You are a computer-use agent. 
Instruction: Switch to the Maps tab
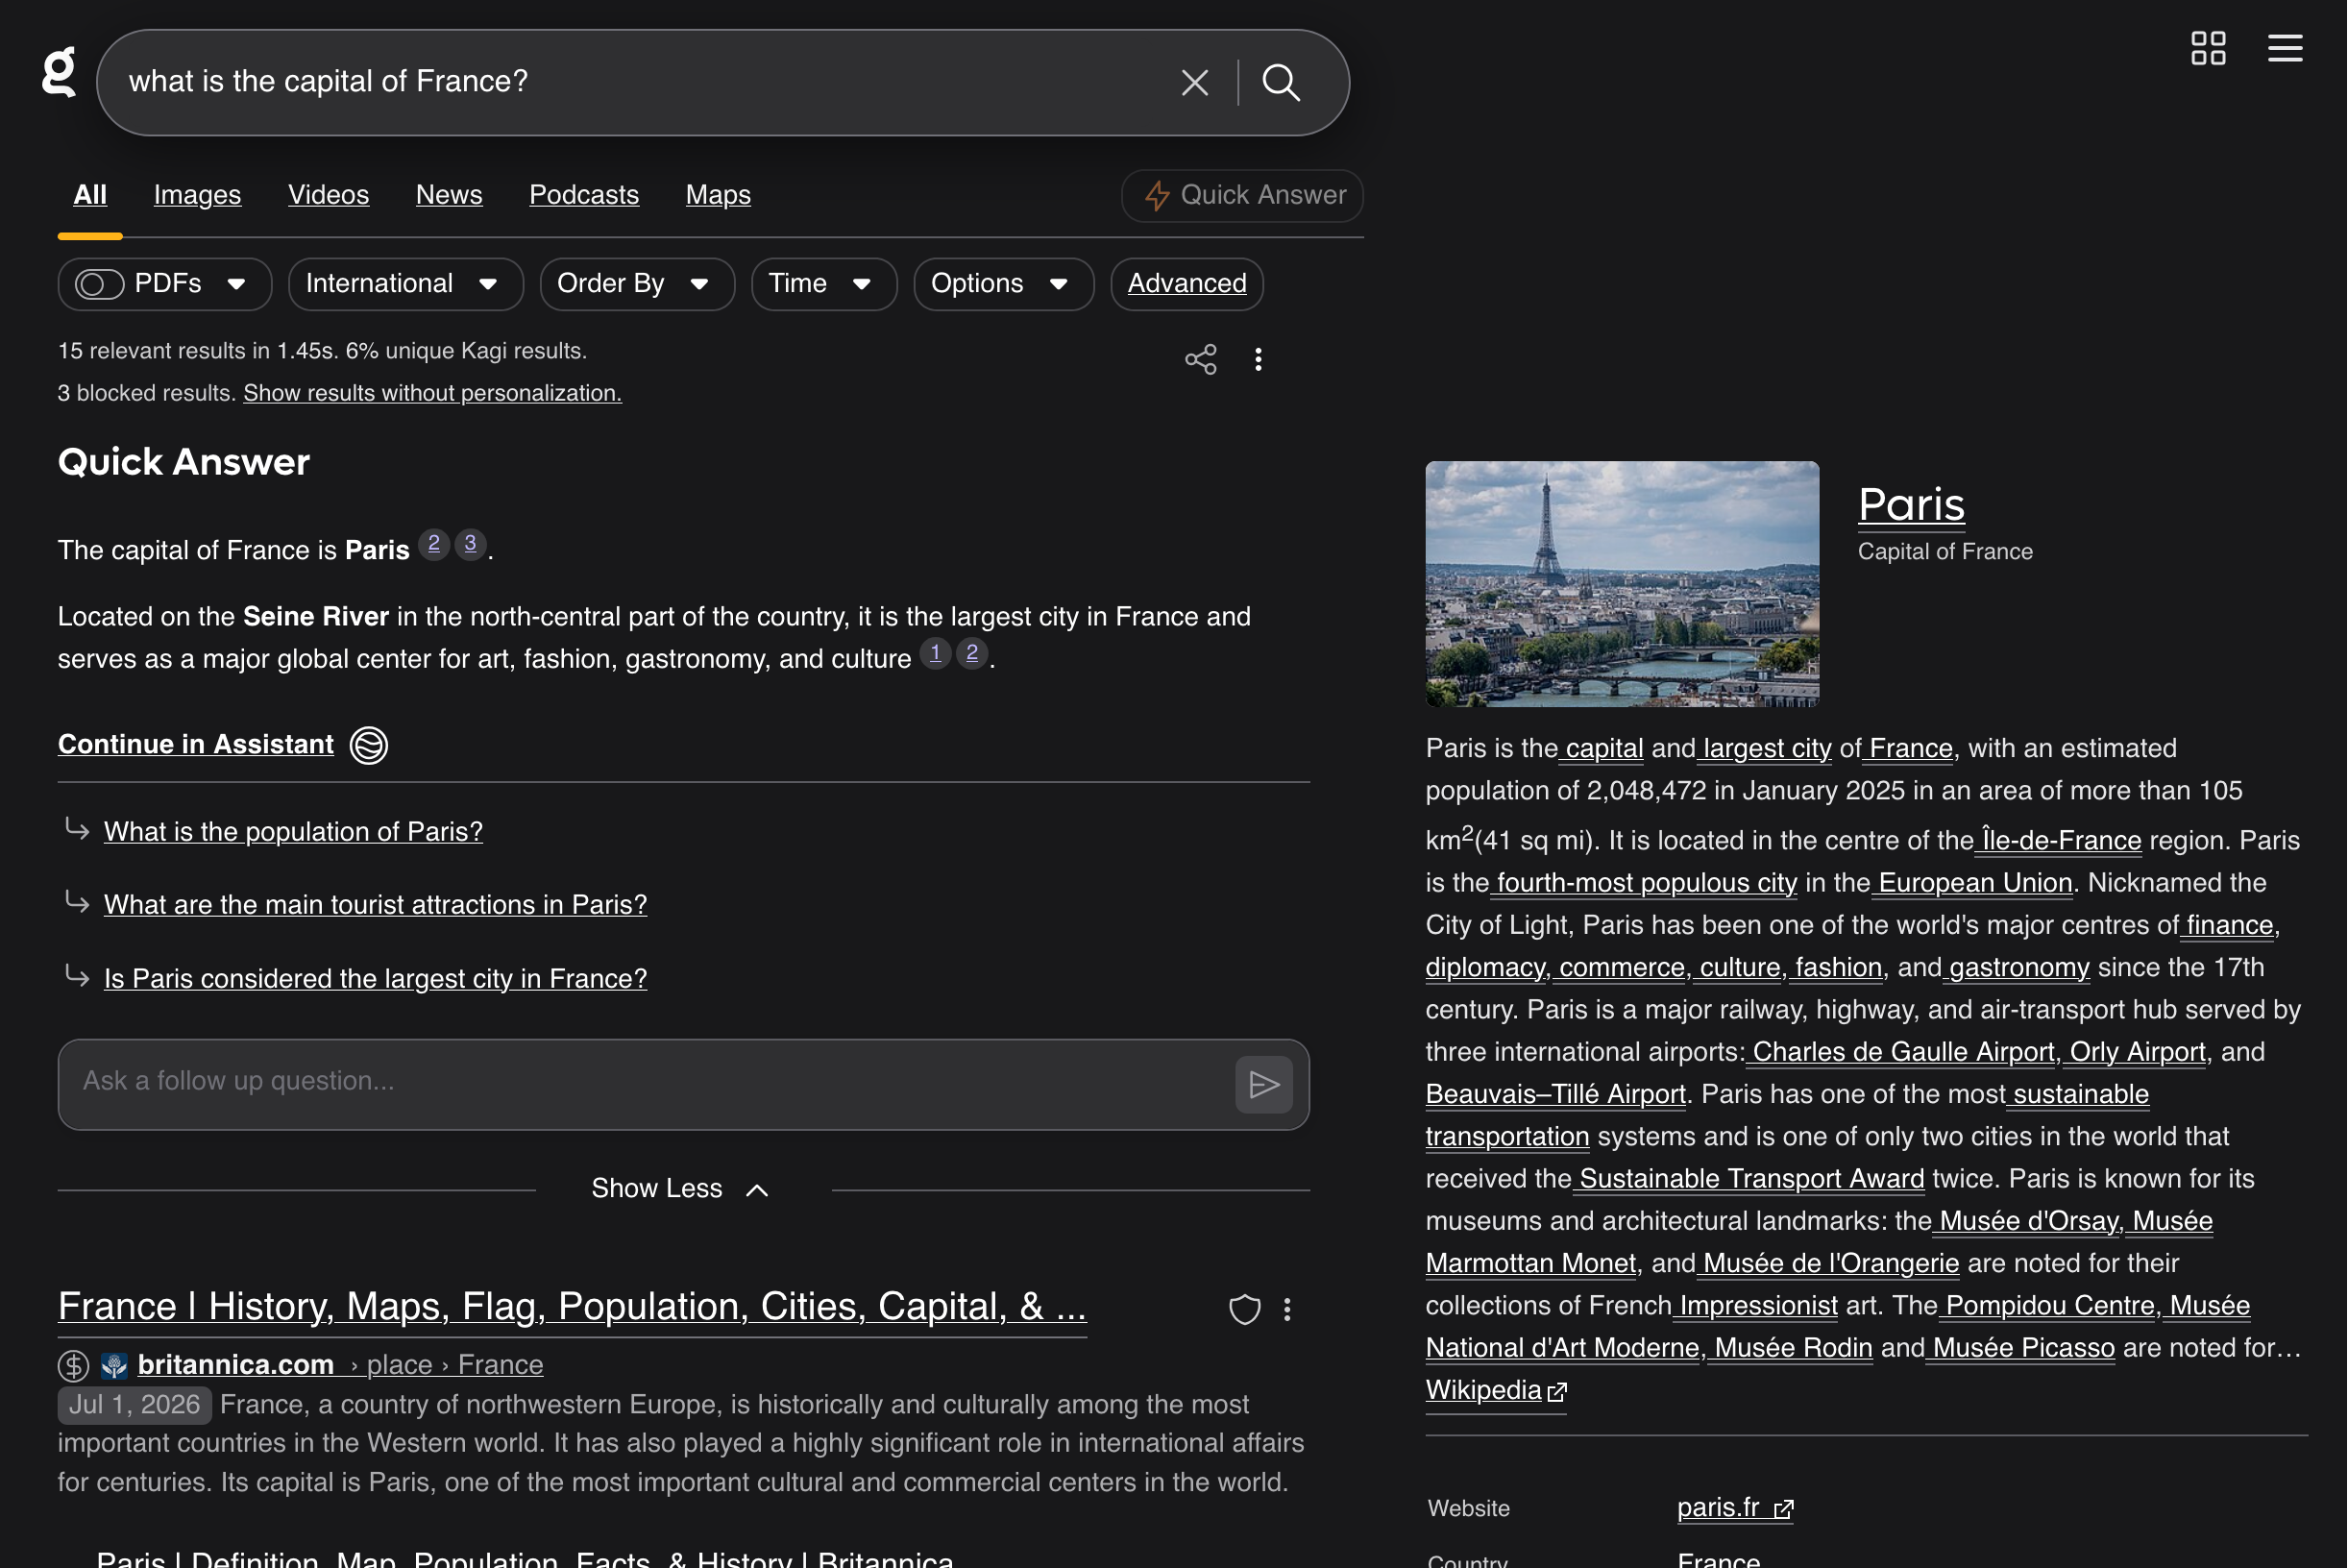tap(718, 195)
